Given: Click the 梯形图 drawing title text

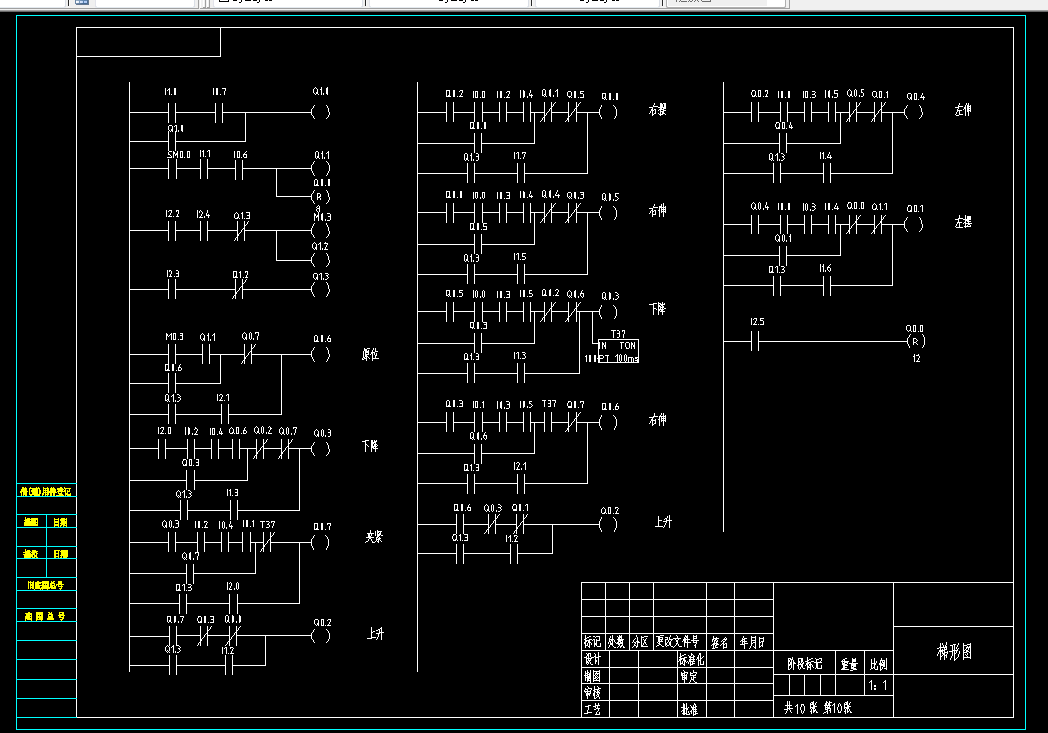Looking at the screenshot, I should point(954,651).
